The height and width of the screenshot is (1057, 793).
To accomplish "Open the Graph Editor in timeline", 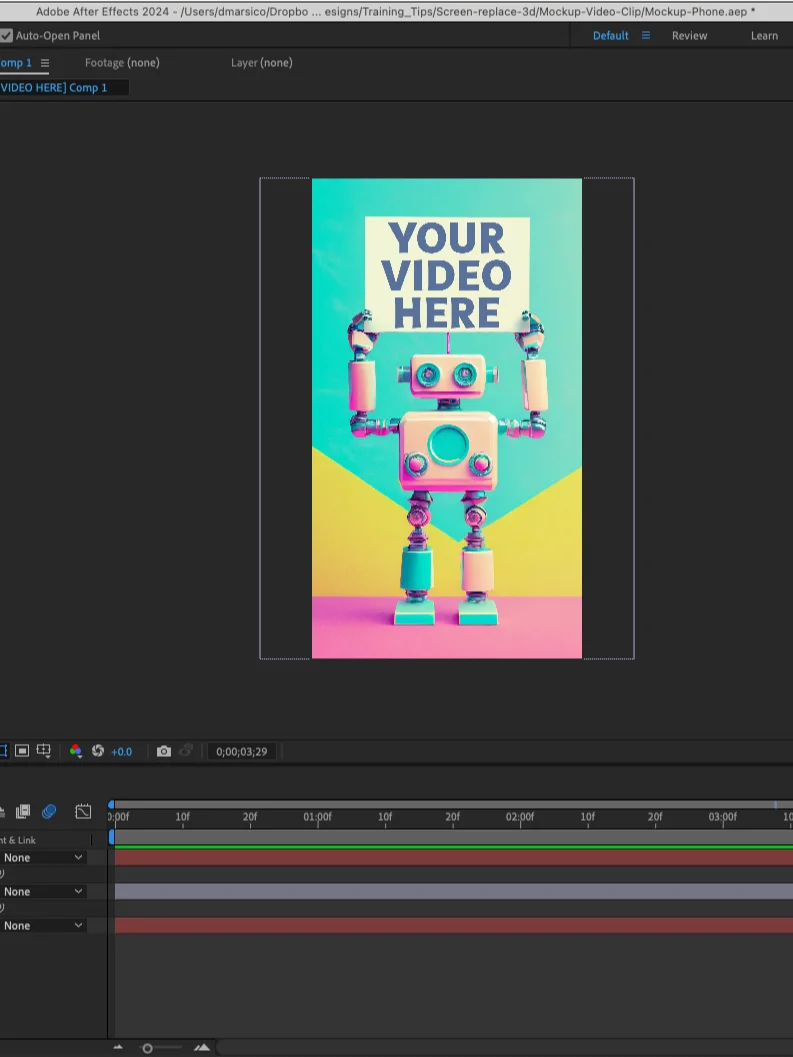I will tap(83, 811).
